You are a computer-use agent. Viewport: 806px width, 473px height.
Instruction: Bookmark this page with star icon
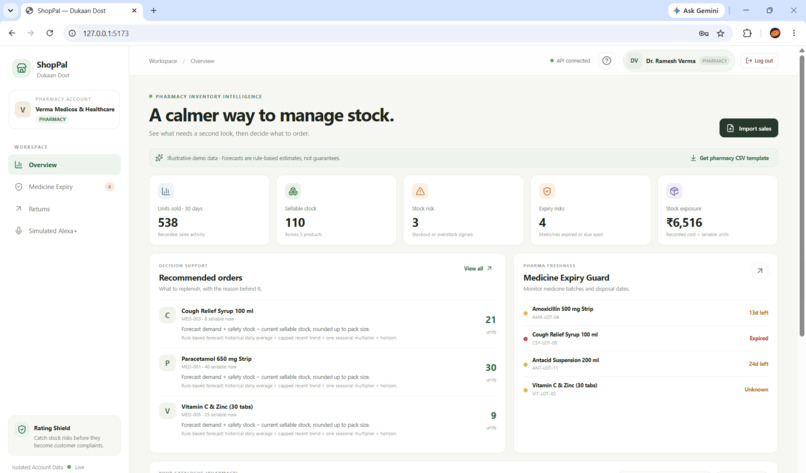(721, 33)
